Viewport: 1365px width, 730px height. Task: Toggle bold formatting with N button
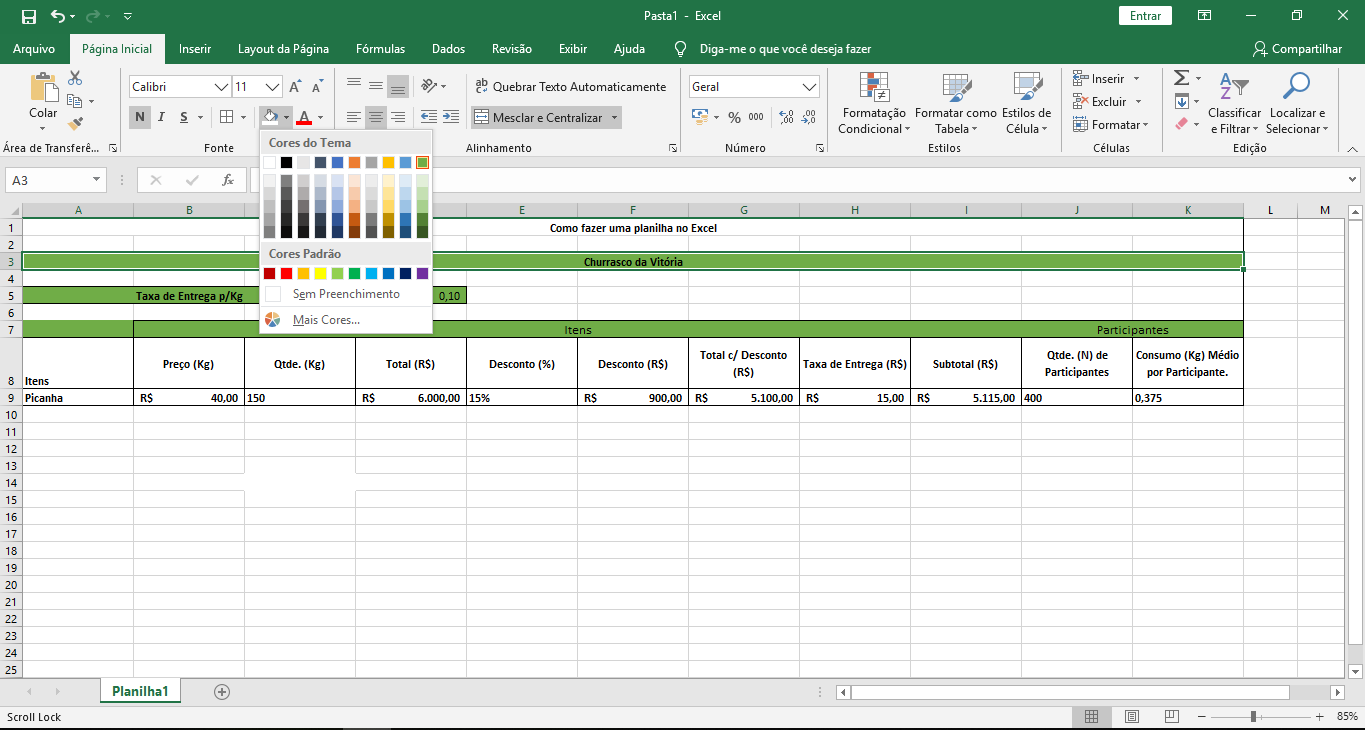click(x=140, y=117)
